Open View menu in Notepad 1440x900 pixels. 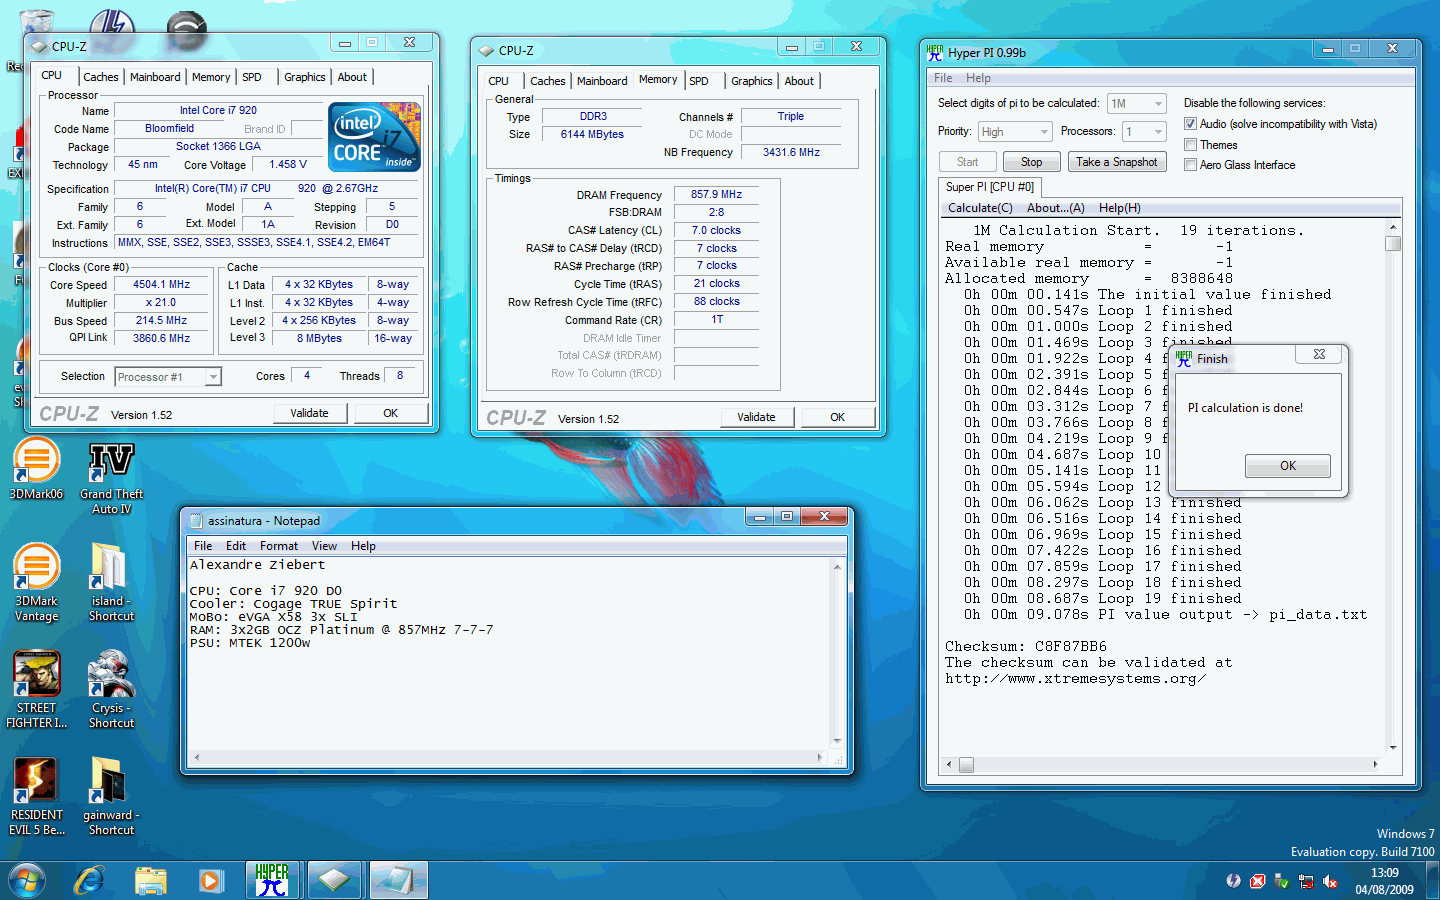click(x=324, y=546)
